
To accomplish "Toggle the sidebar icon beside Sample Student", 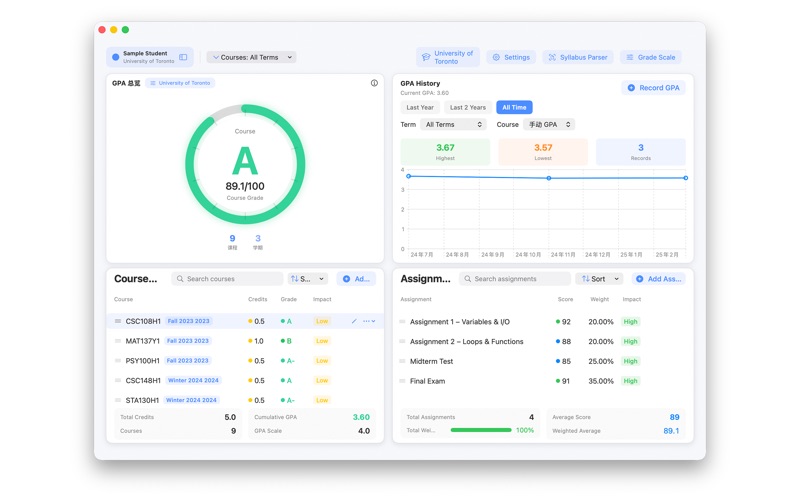I will coord(183,57).
